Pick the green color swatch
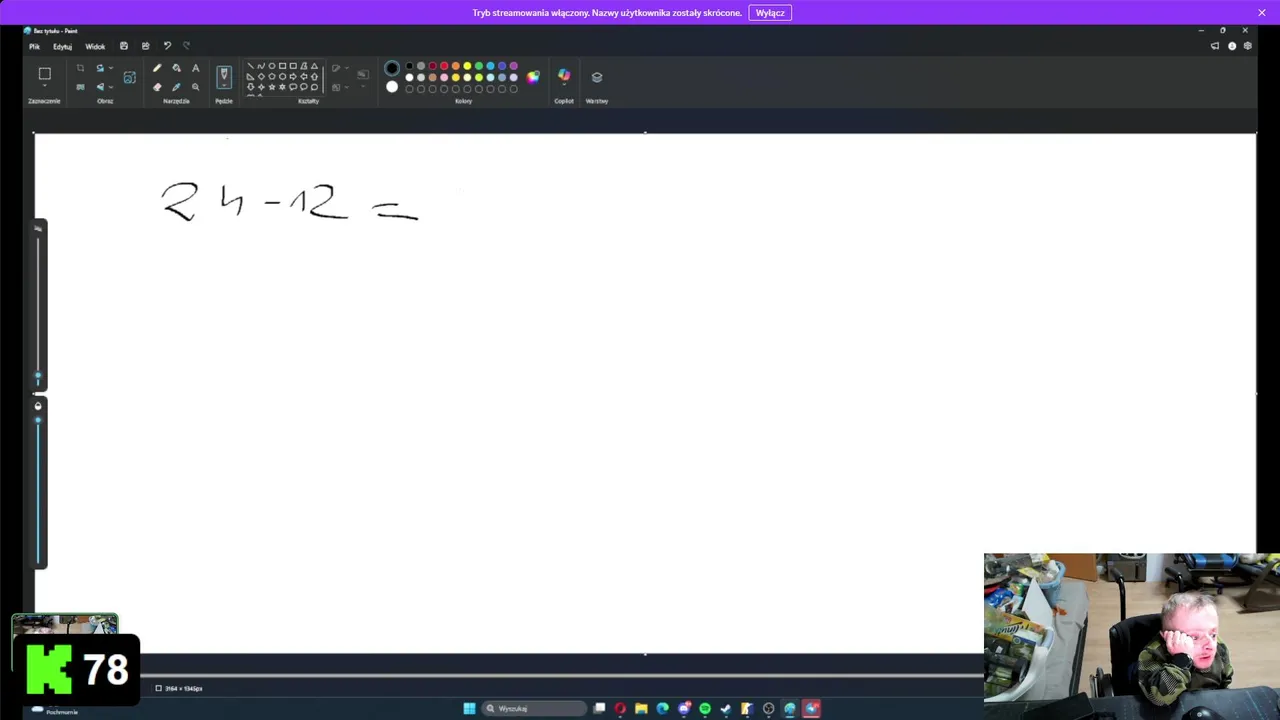 (x=479, y=66)
